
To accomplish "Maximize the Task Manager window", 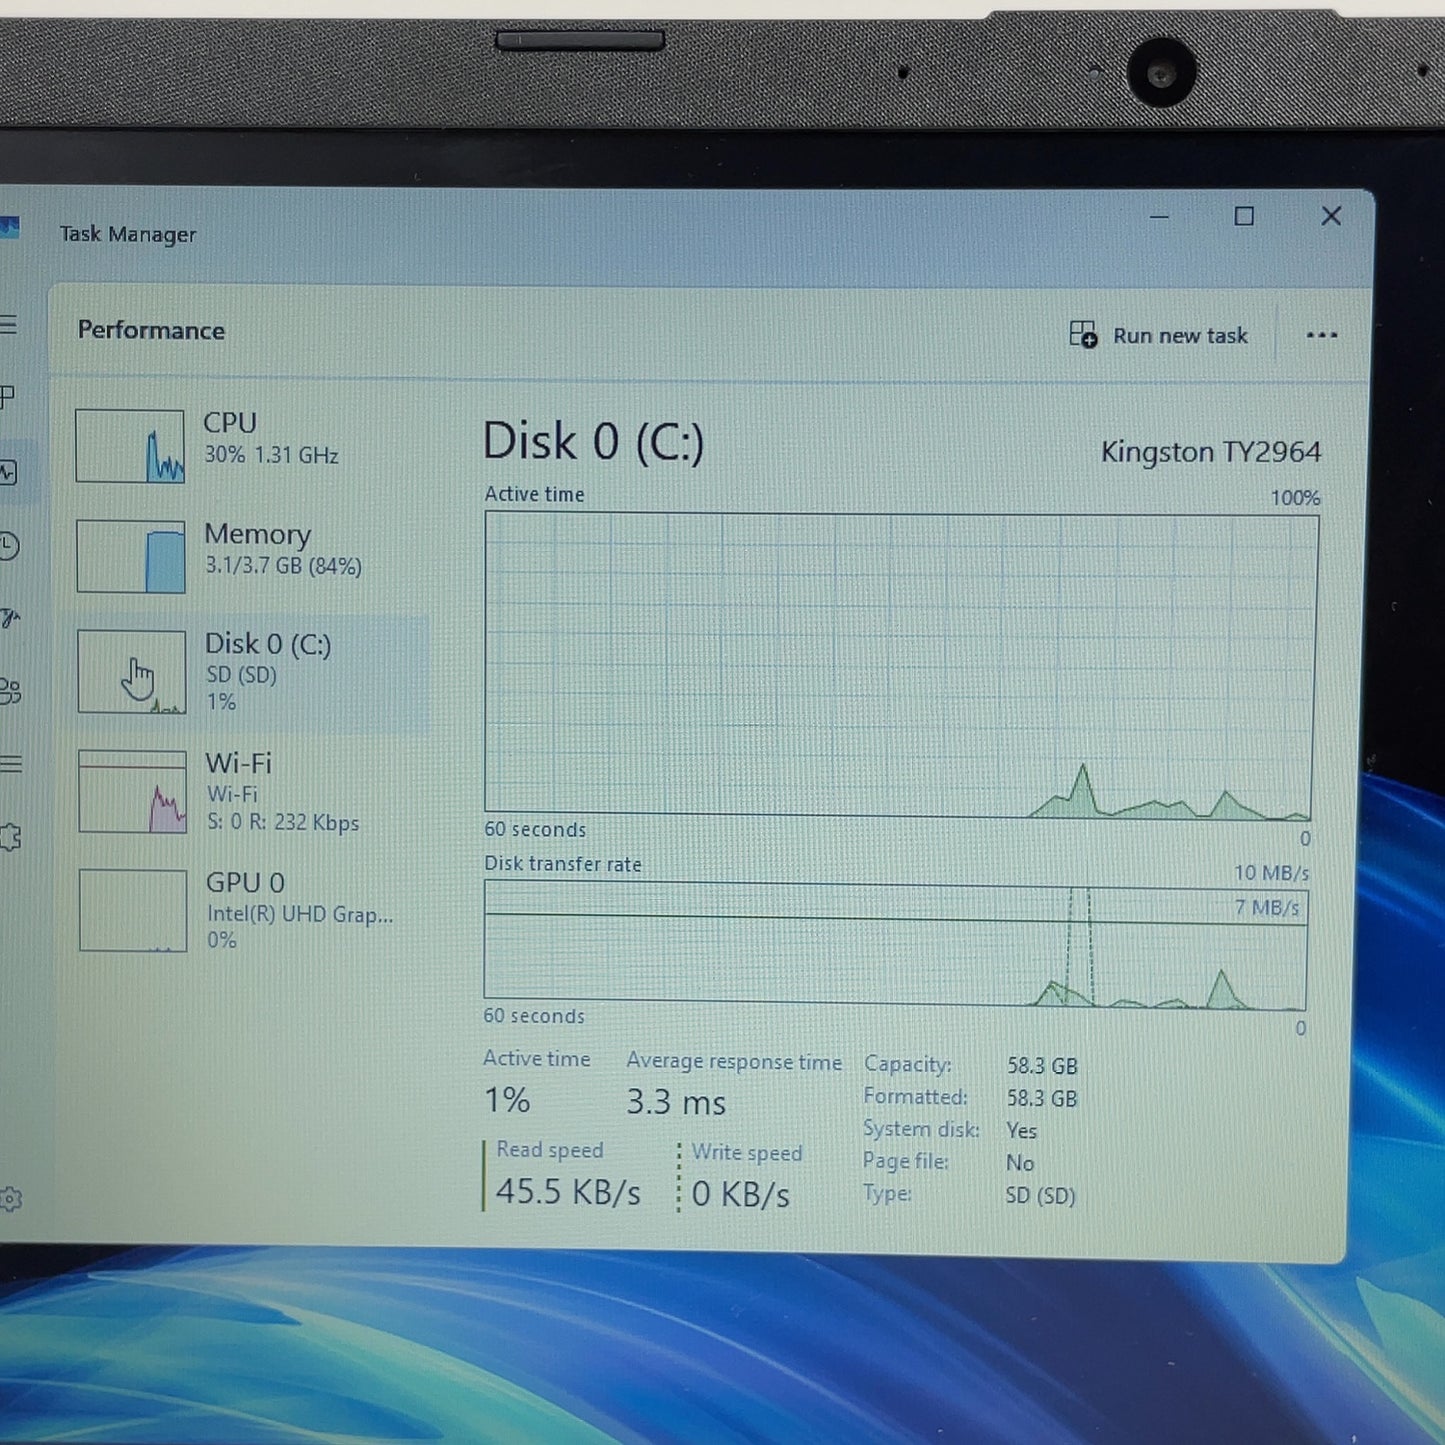I will pyautogui.click(x=1244, y=216).
